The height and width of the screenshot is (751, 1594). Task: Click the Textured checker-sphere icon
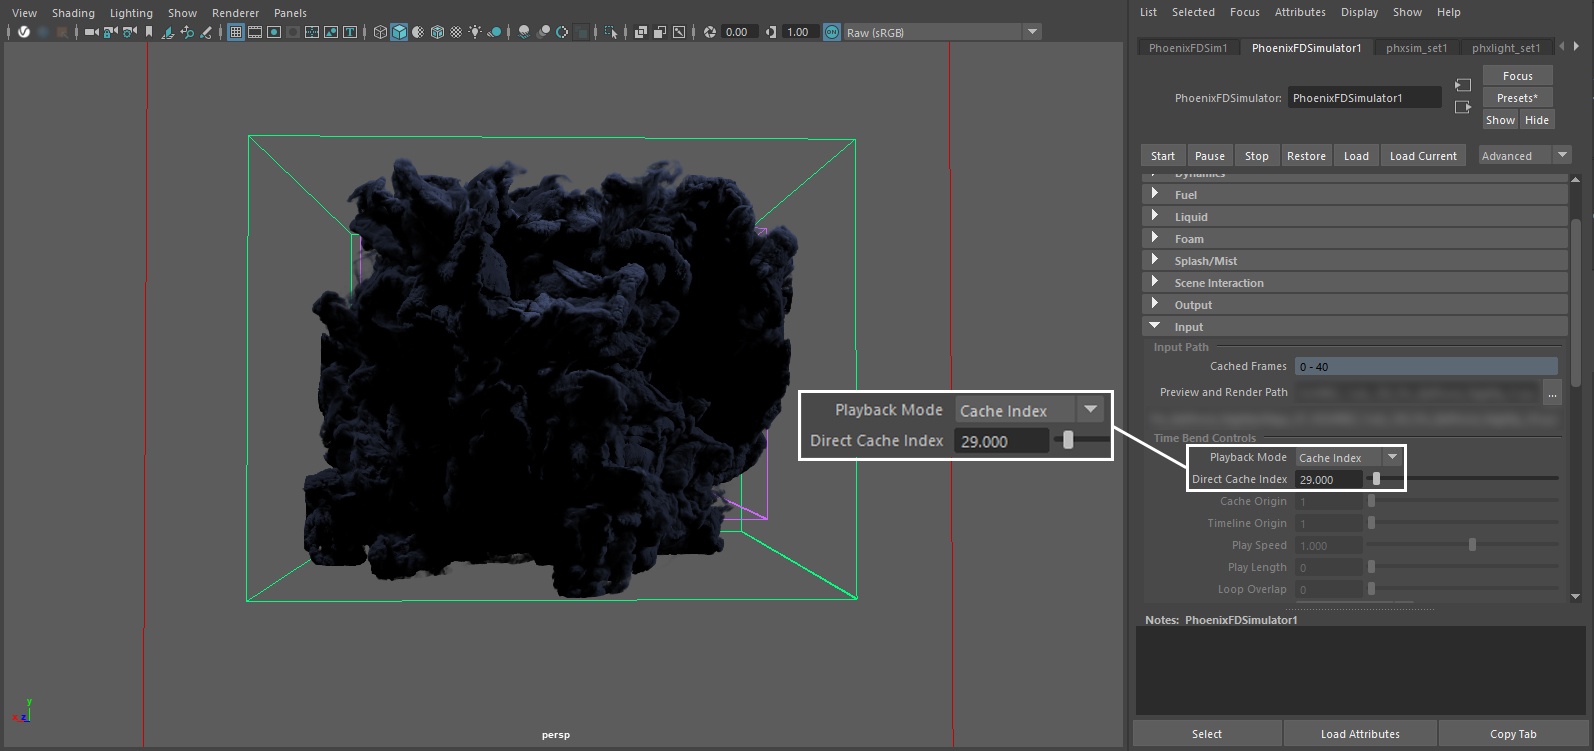click(x=456, y=32)
